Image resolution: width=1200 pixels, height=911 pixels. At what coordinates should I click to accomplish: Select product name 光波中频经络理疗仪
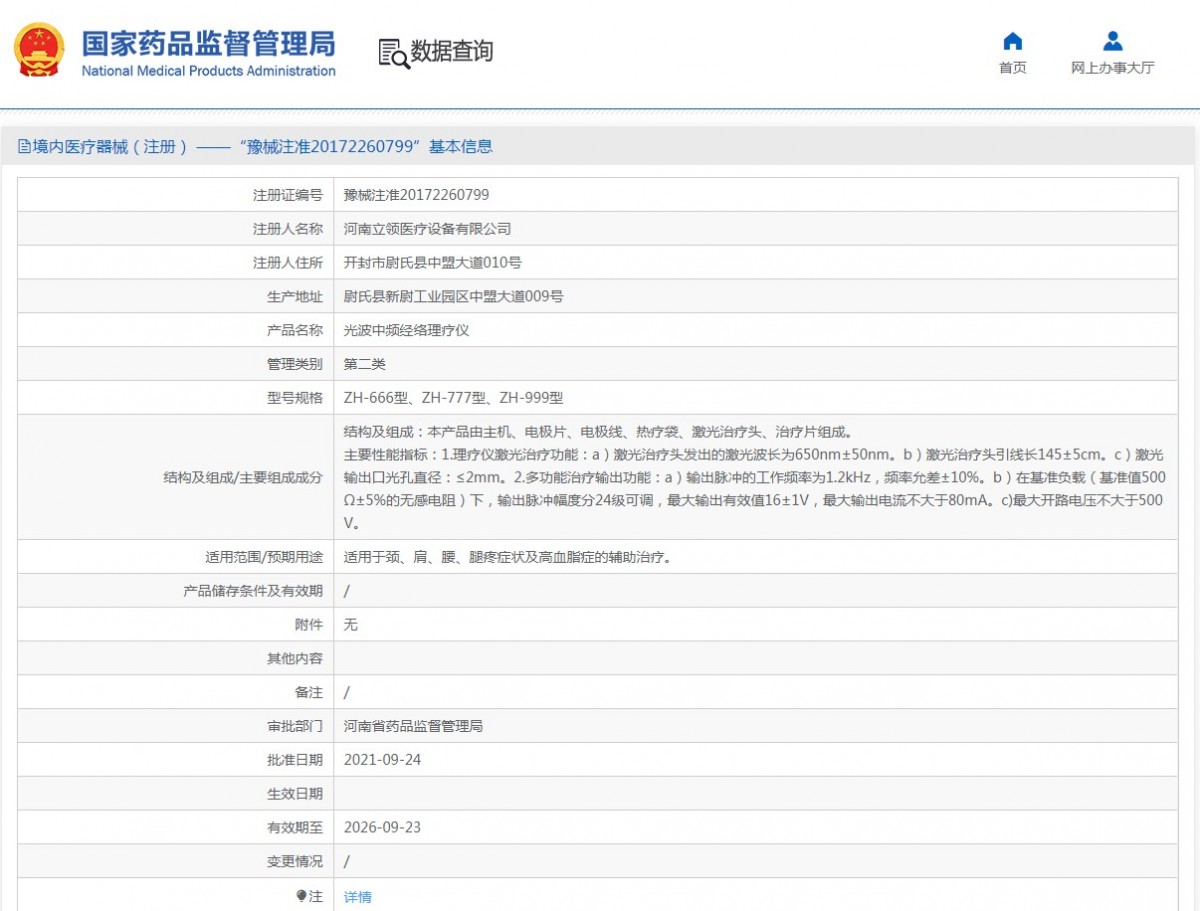click(x=406, y=331)
